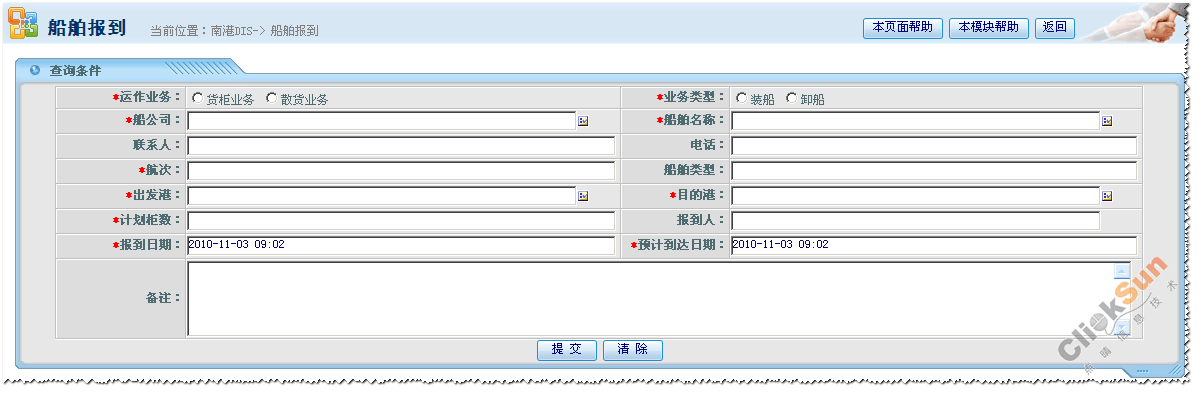
Task: Switch to the 查询条件 tab
Action: click(75, 70)
